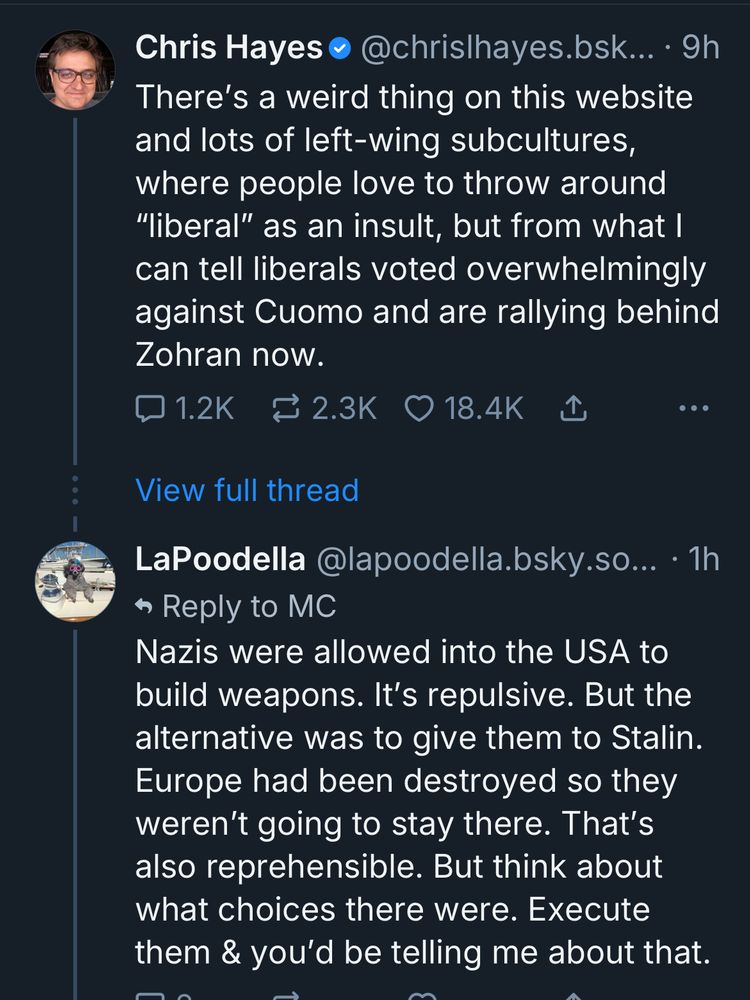The image size is (750, 1000).
Task: Reply to Chris Hayes's post
Action: 150,408
